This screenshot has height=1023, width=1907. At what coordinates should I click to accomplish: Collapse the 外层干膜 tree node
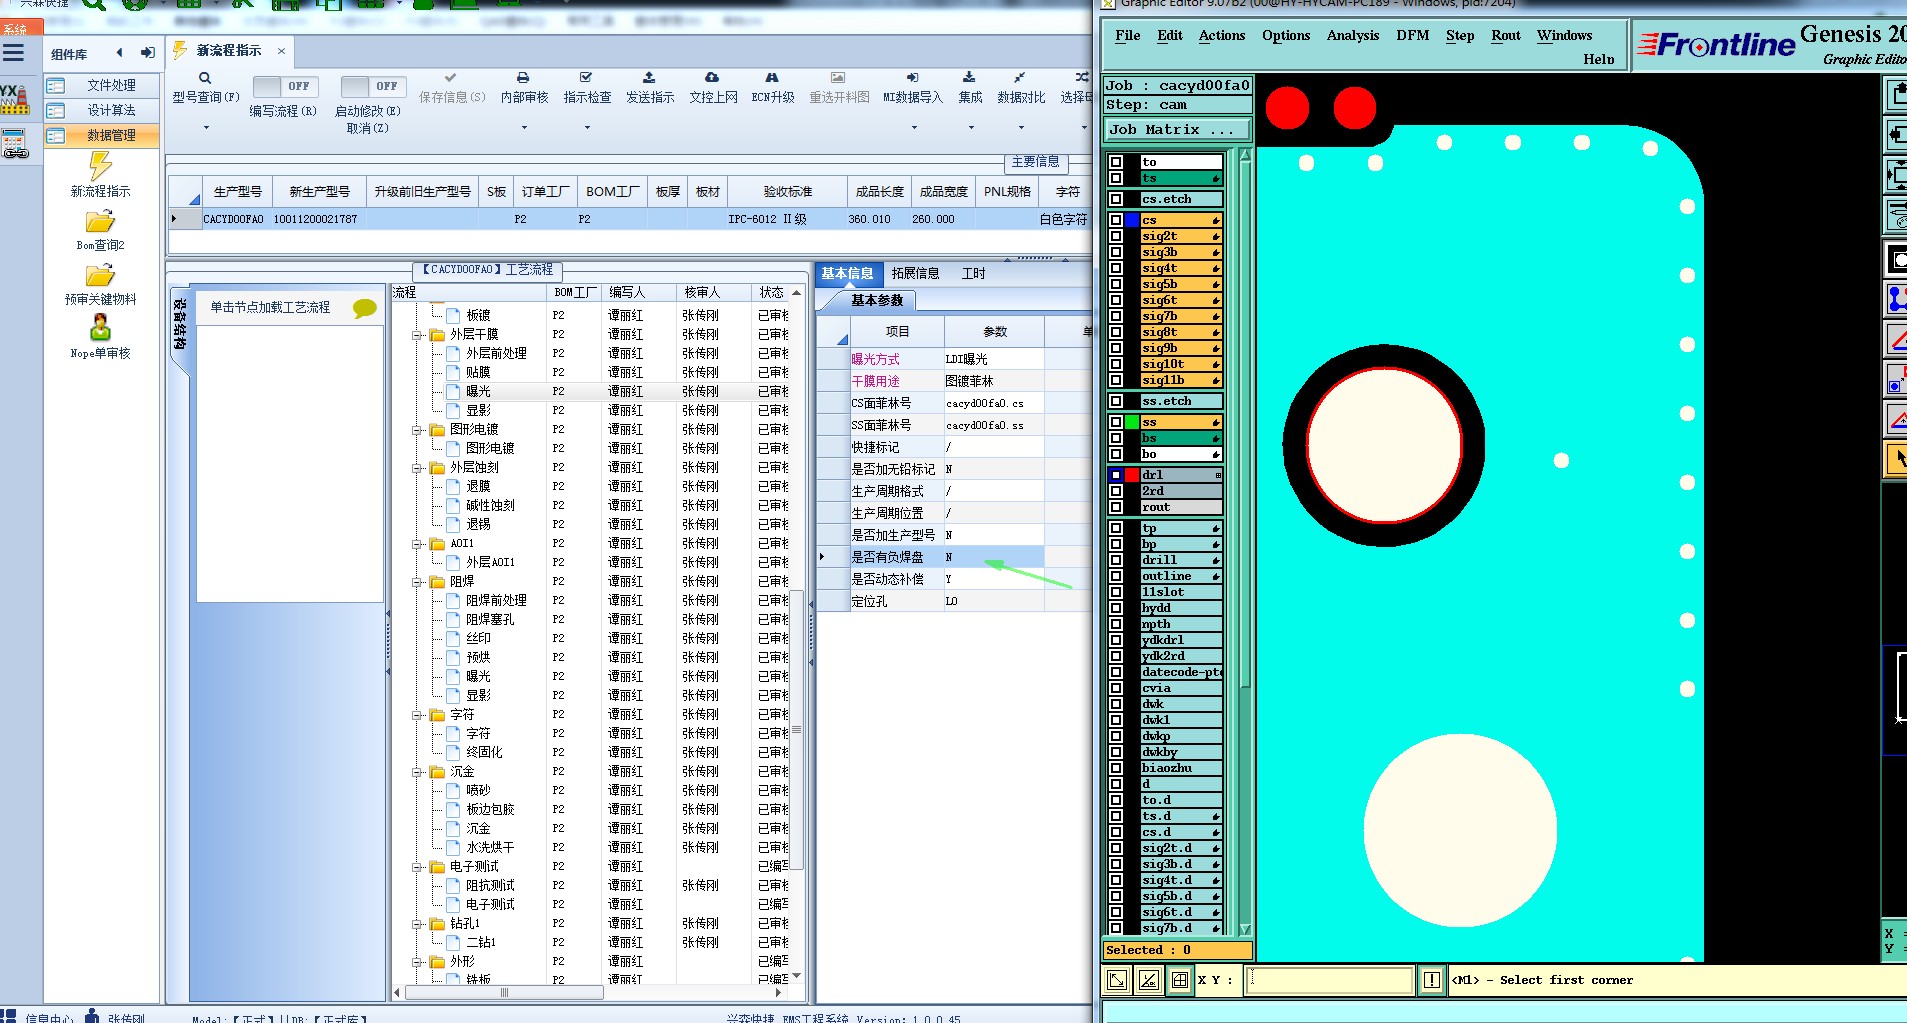pyautogui.click(x=417, y=335)
